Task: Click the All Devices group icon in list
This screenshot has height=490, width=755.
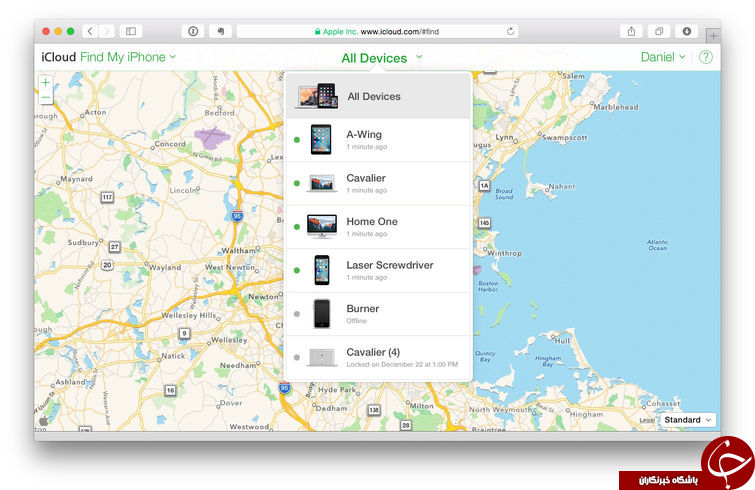Action: pyautogui.click(x=316, y=96)
